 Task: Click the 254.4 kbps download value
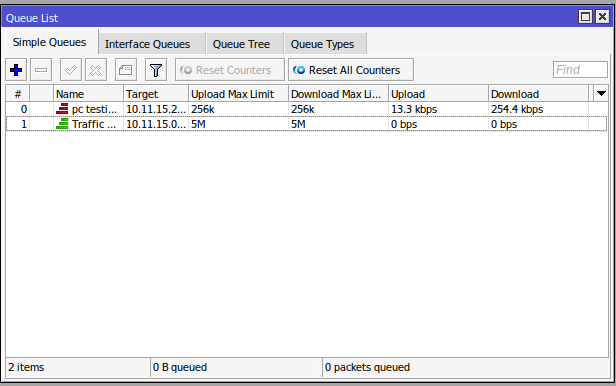[517, 109]
